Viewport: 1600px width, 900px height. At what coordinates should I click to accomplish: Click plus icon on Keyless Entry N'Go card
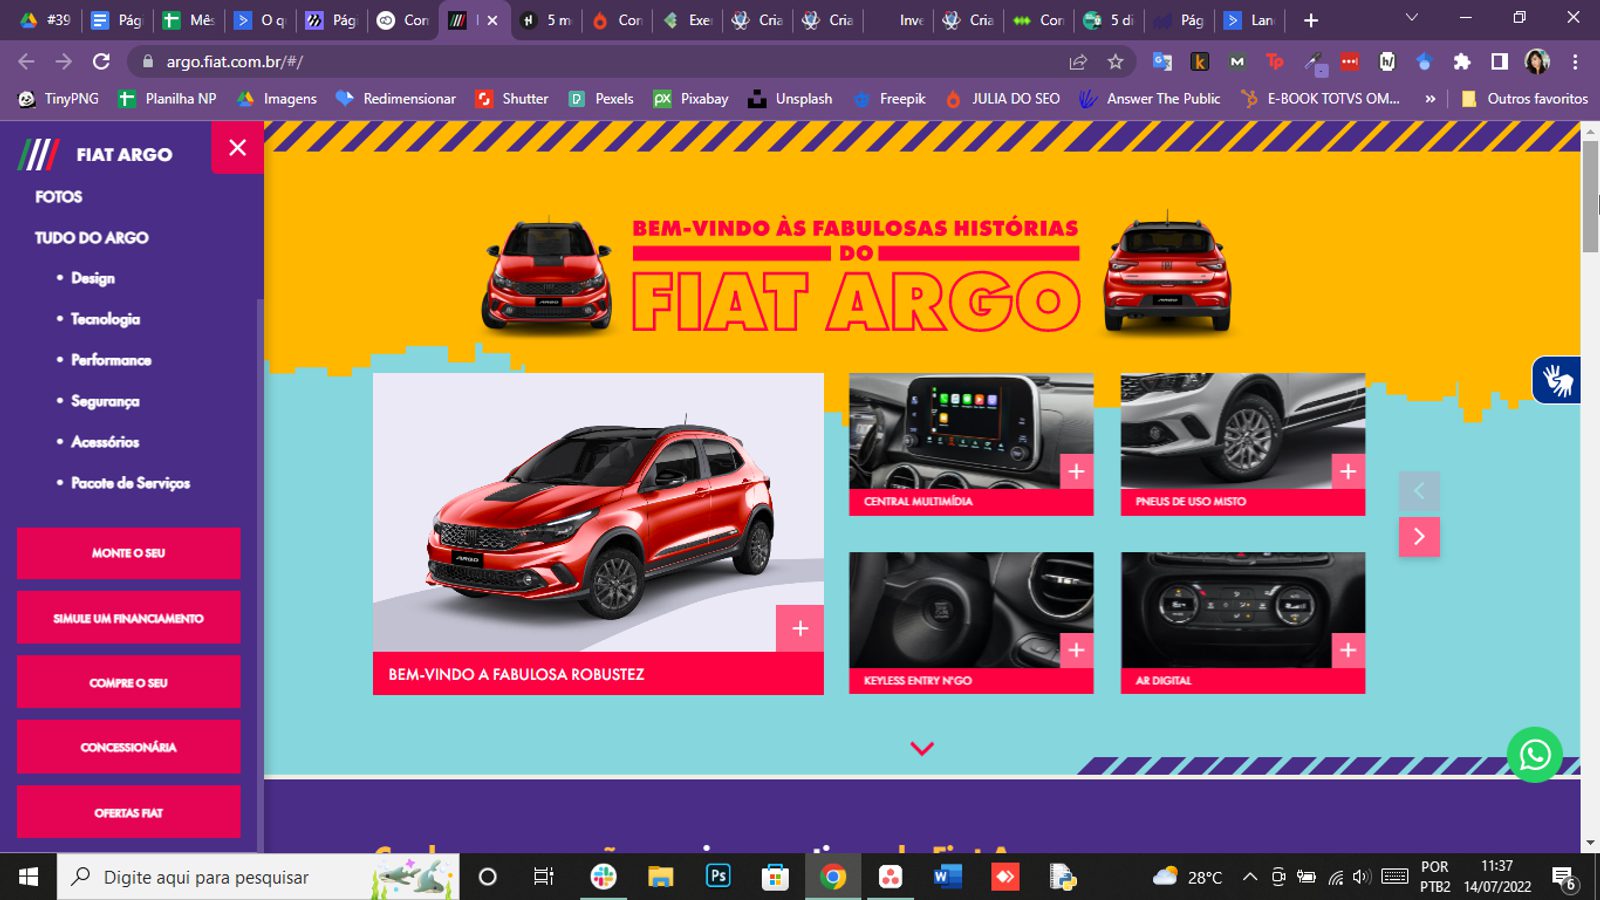(x=1076, y=651)
